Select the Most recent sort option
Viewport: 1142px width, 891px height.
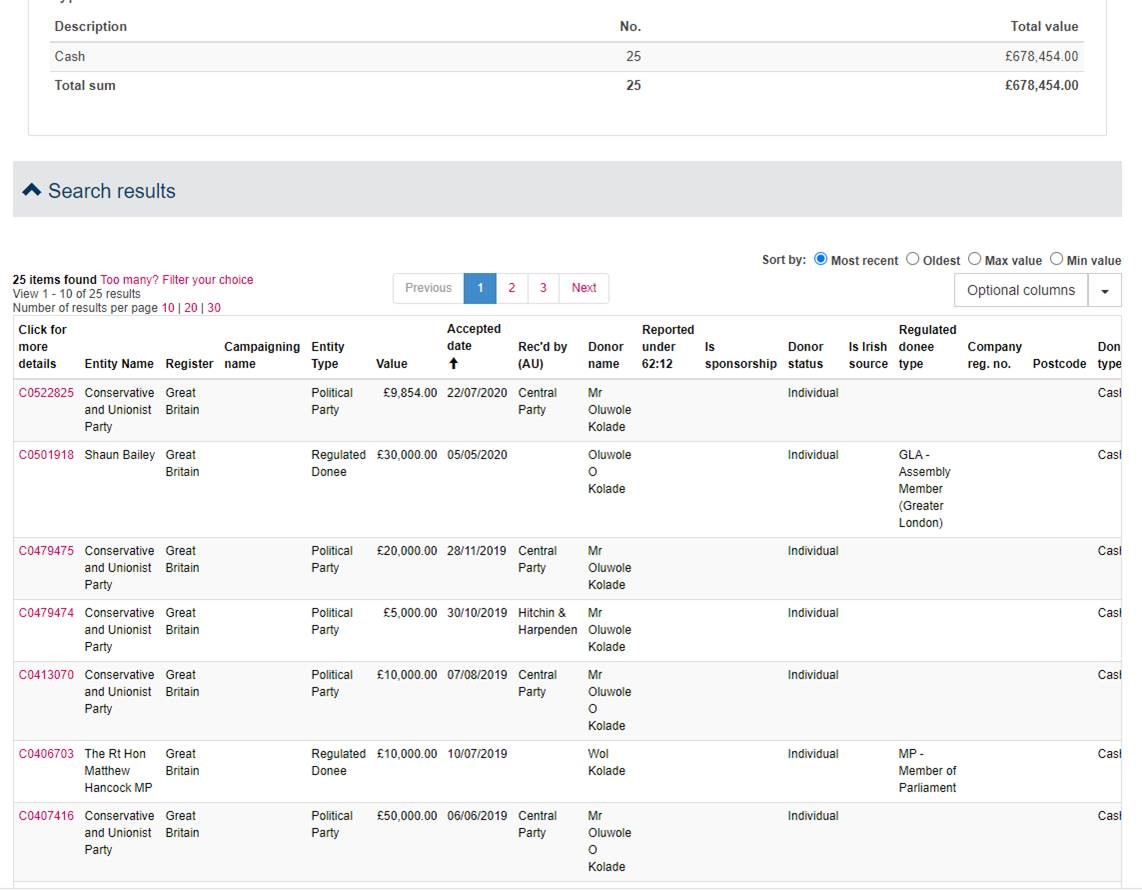[820, 259]
